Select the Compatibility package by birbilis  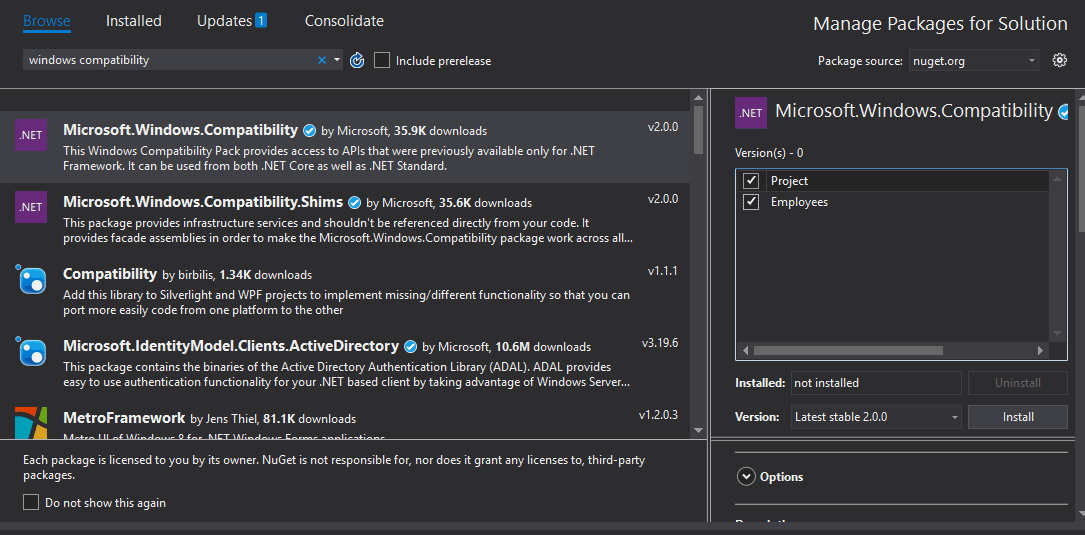pos(110,274)
